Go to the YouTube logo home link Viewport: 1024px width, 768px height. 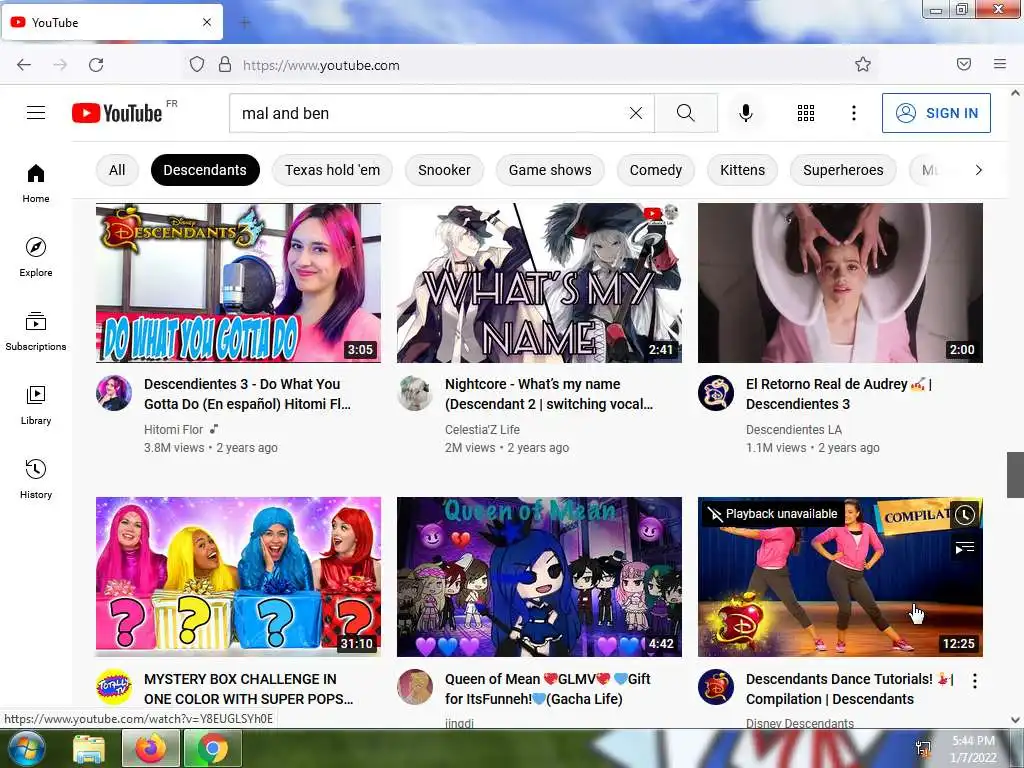[x=117, y=113]
